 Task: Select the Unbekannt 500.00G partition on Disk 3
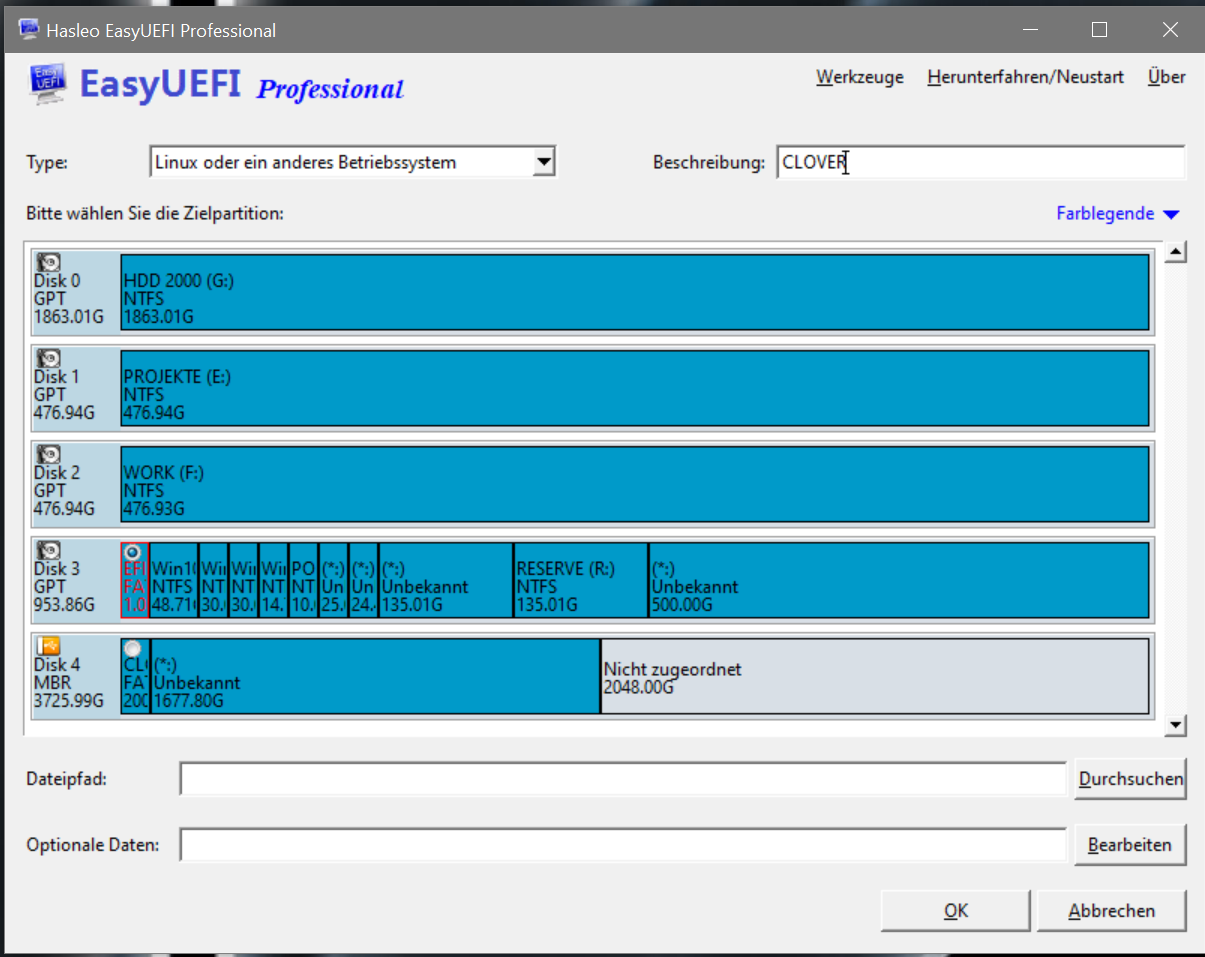899,580
